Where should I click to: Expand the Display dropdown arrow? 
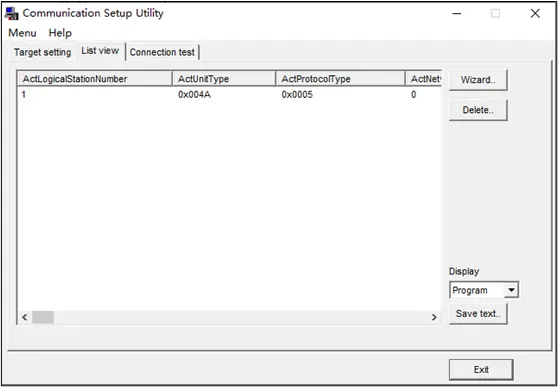pyautogui.click(x=511, y=290)
